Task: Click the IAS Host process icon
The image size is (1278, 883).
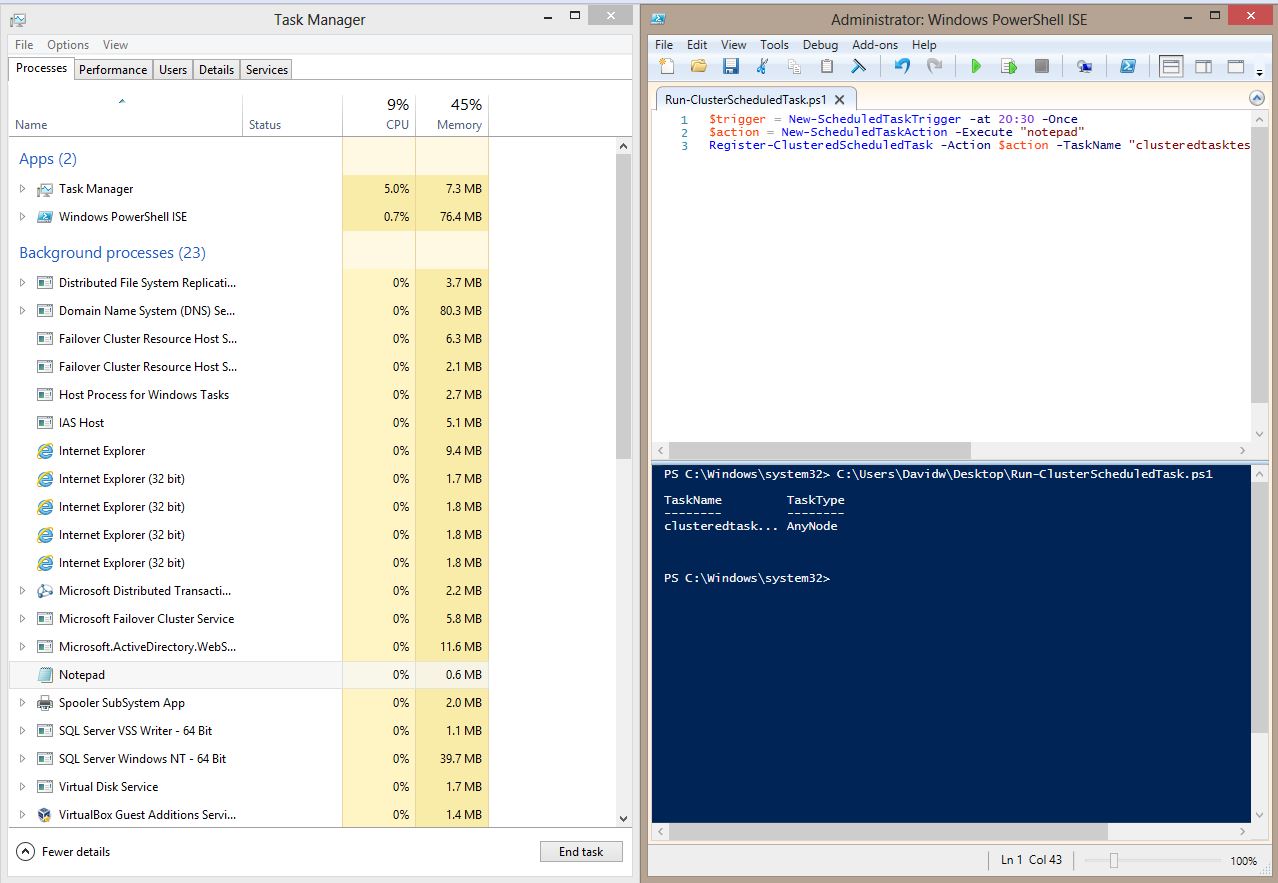Action: (45, 423)
